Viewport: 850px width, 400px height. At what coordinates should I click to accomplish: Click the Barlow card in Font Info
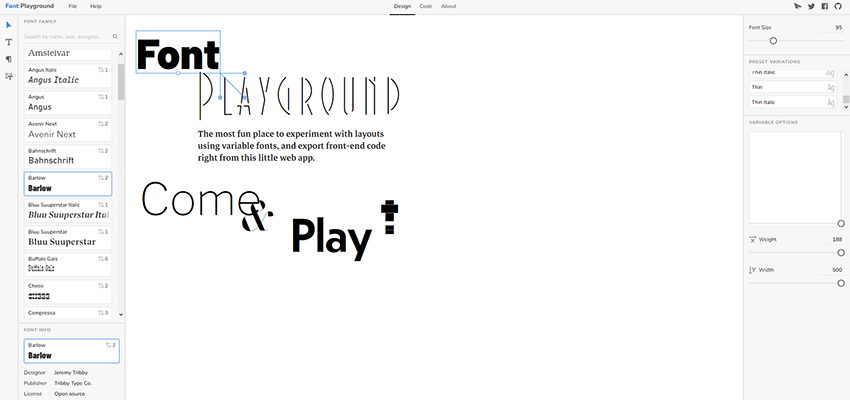coord(72,351)
